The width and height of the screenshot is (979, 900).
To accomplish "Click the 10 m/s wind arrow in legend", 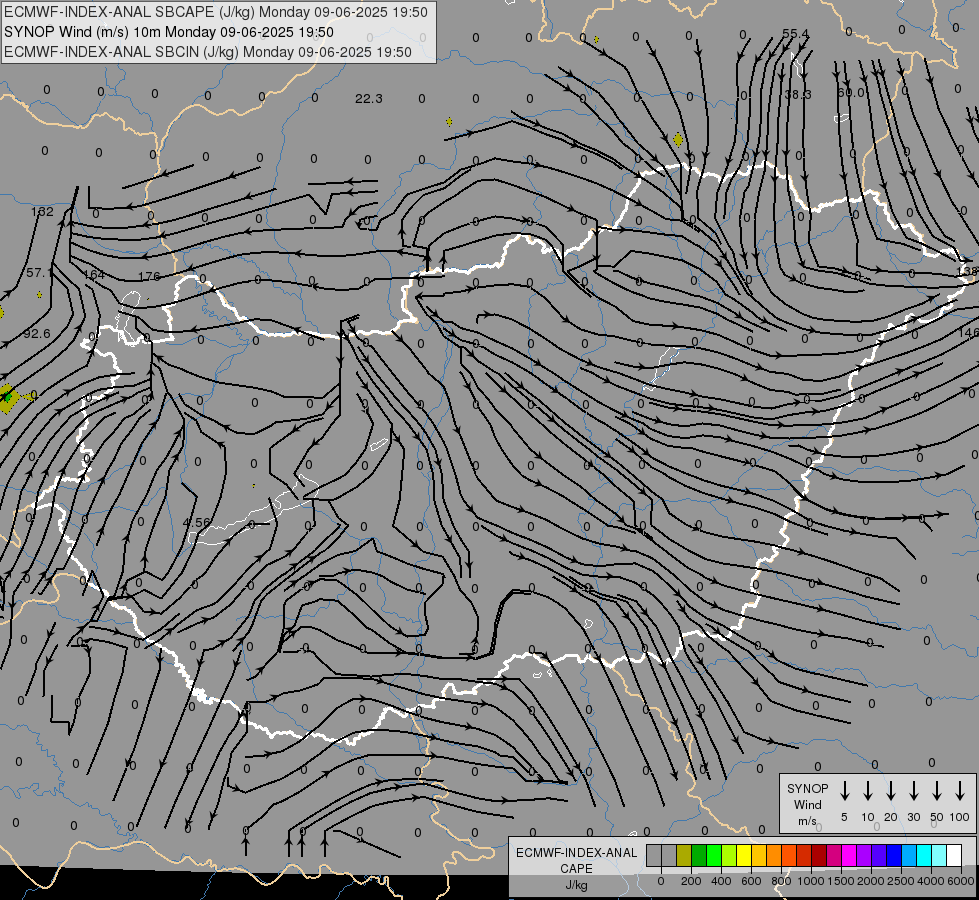I will (868, 791).
